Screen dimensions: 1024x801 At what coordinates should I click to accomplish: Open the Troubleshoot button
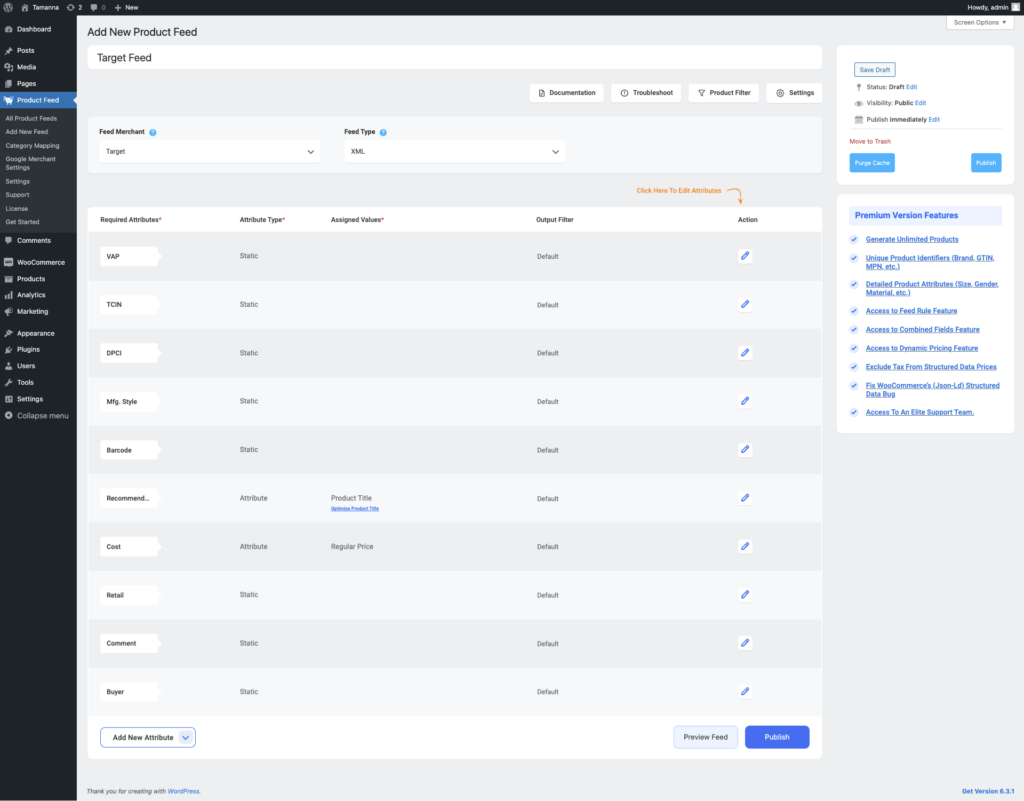tap(646, 93)
